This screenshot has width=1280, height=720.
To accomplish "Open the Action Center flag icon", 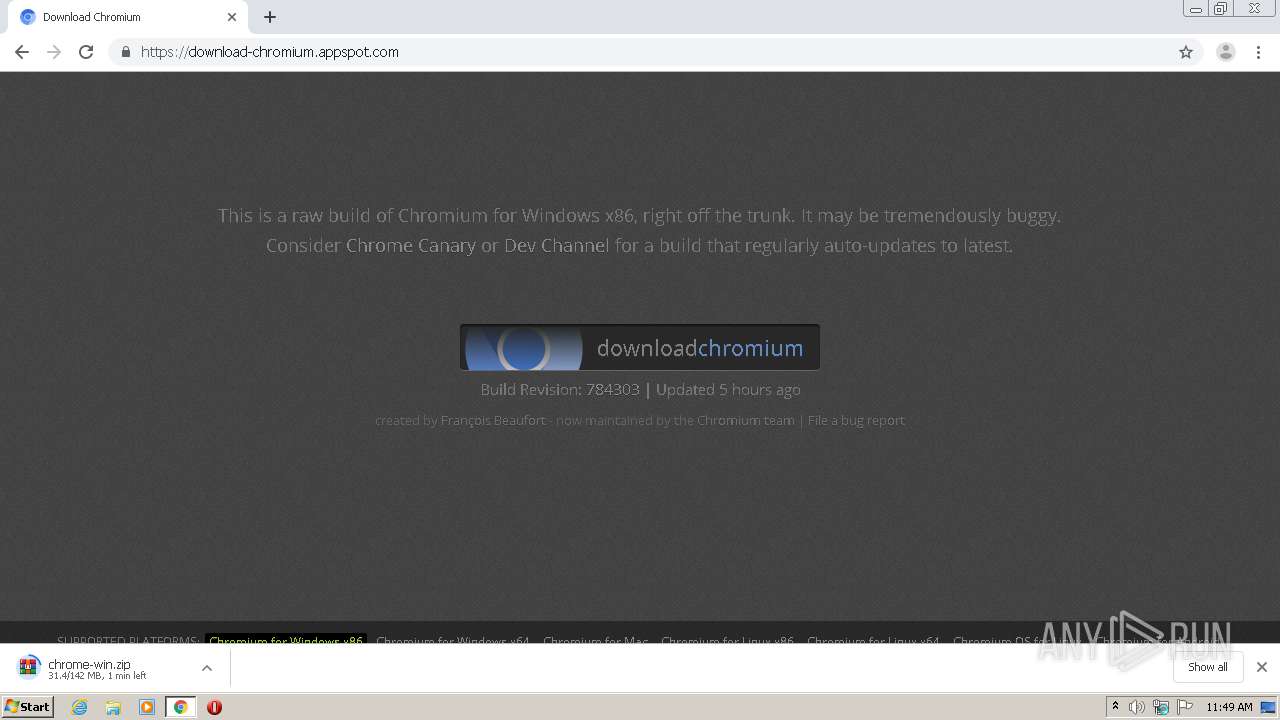I will tap(1185, 707).
